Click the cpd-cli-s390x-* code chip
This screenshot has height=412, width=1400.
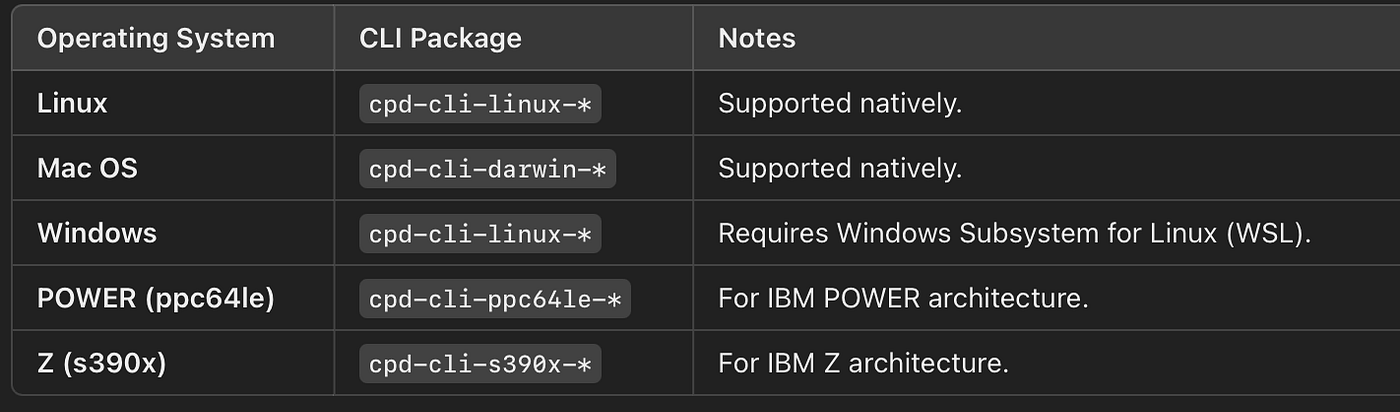tap(481, 363)
